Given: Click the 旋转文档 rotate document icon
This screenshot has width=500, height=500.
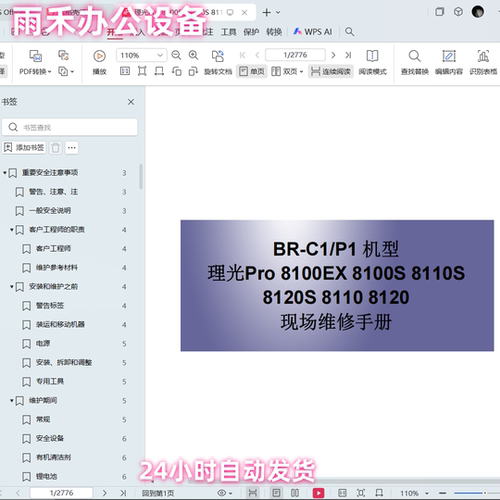Looking at the screenshot, I should point(218,56).
